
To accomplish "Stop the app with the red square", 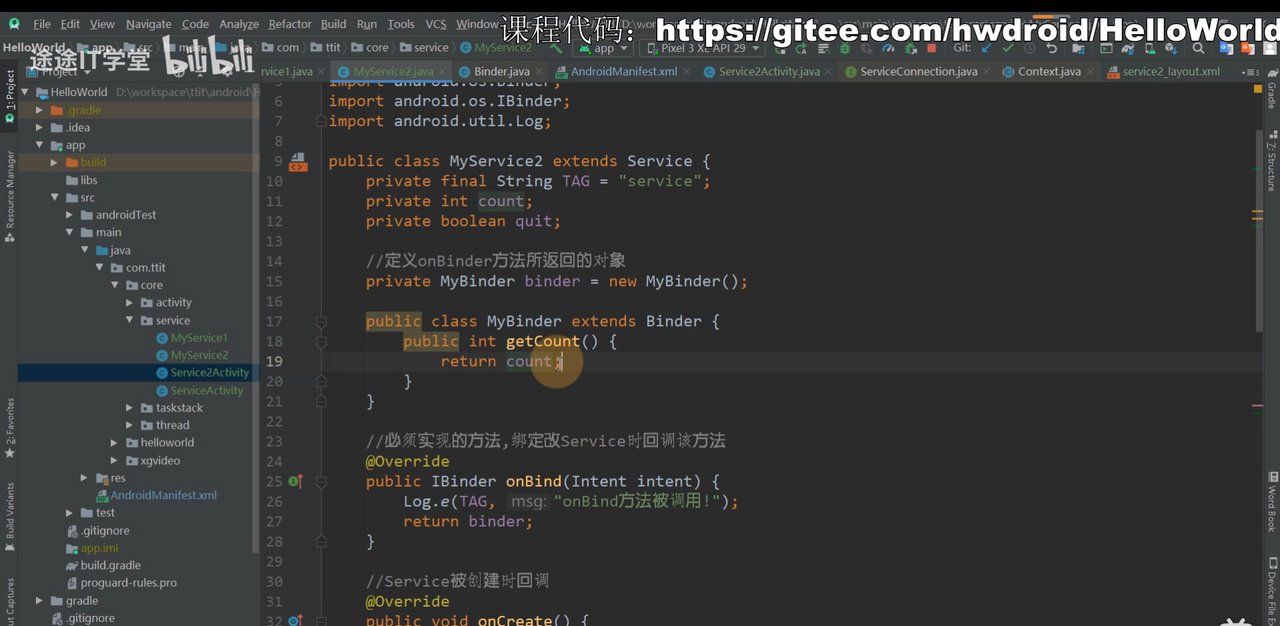I will coord(931,48).
